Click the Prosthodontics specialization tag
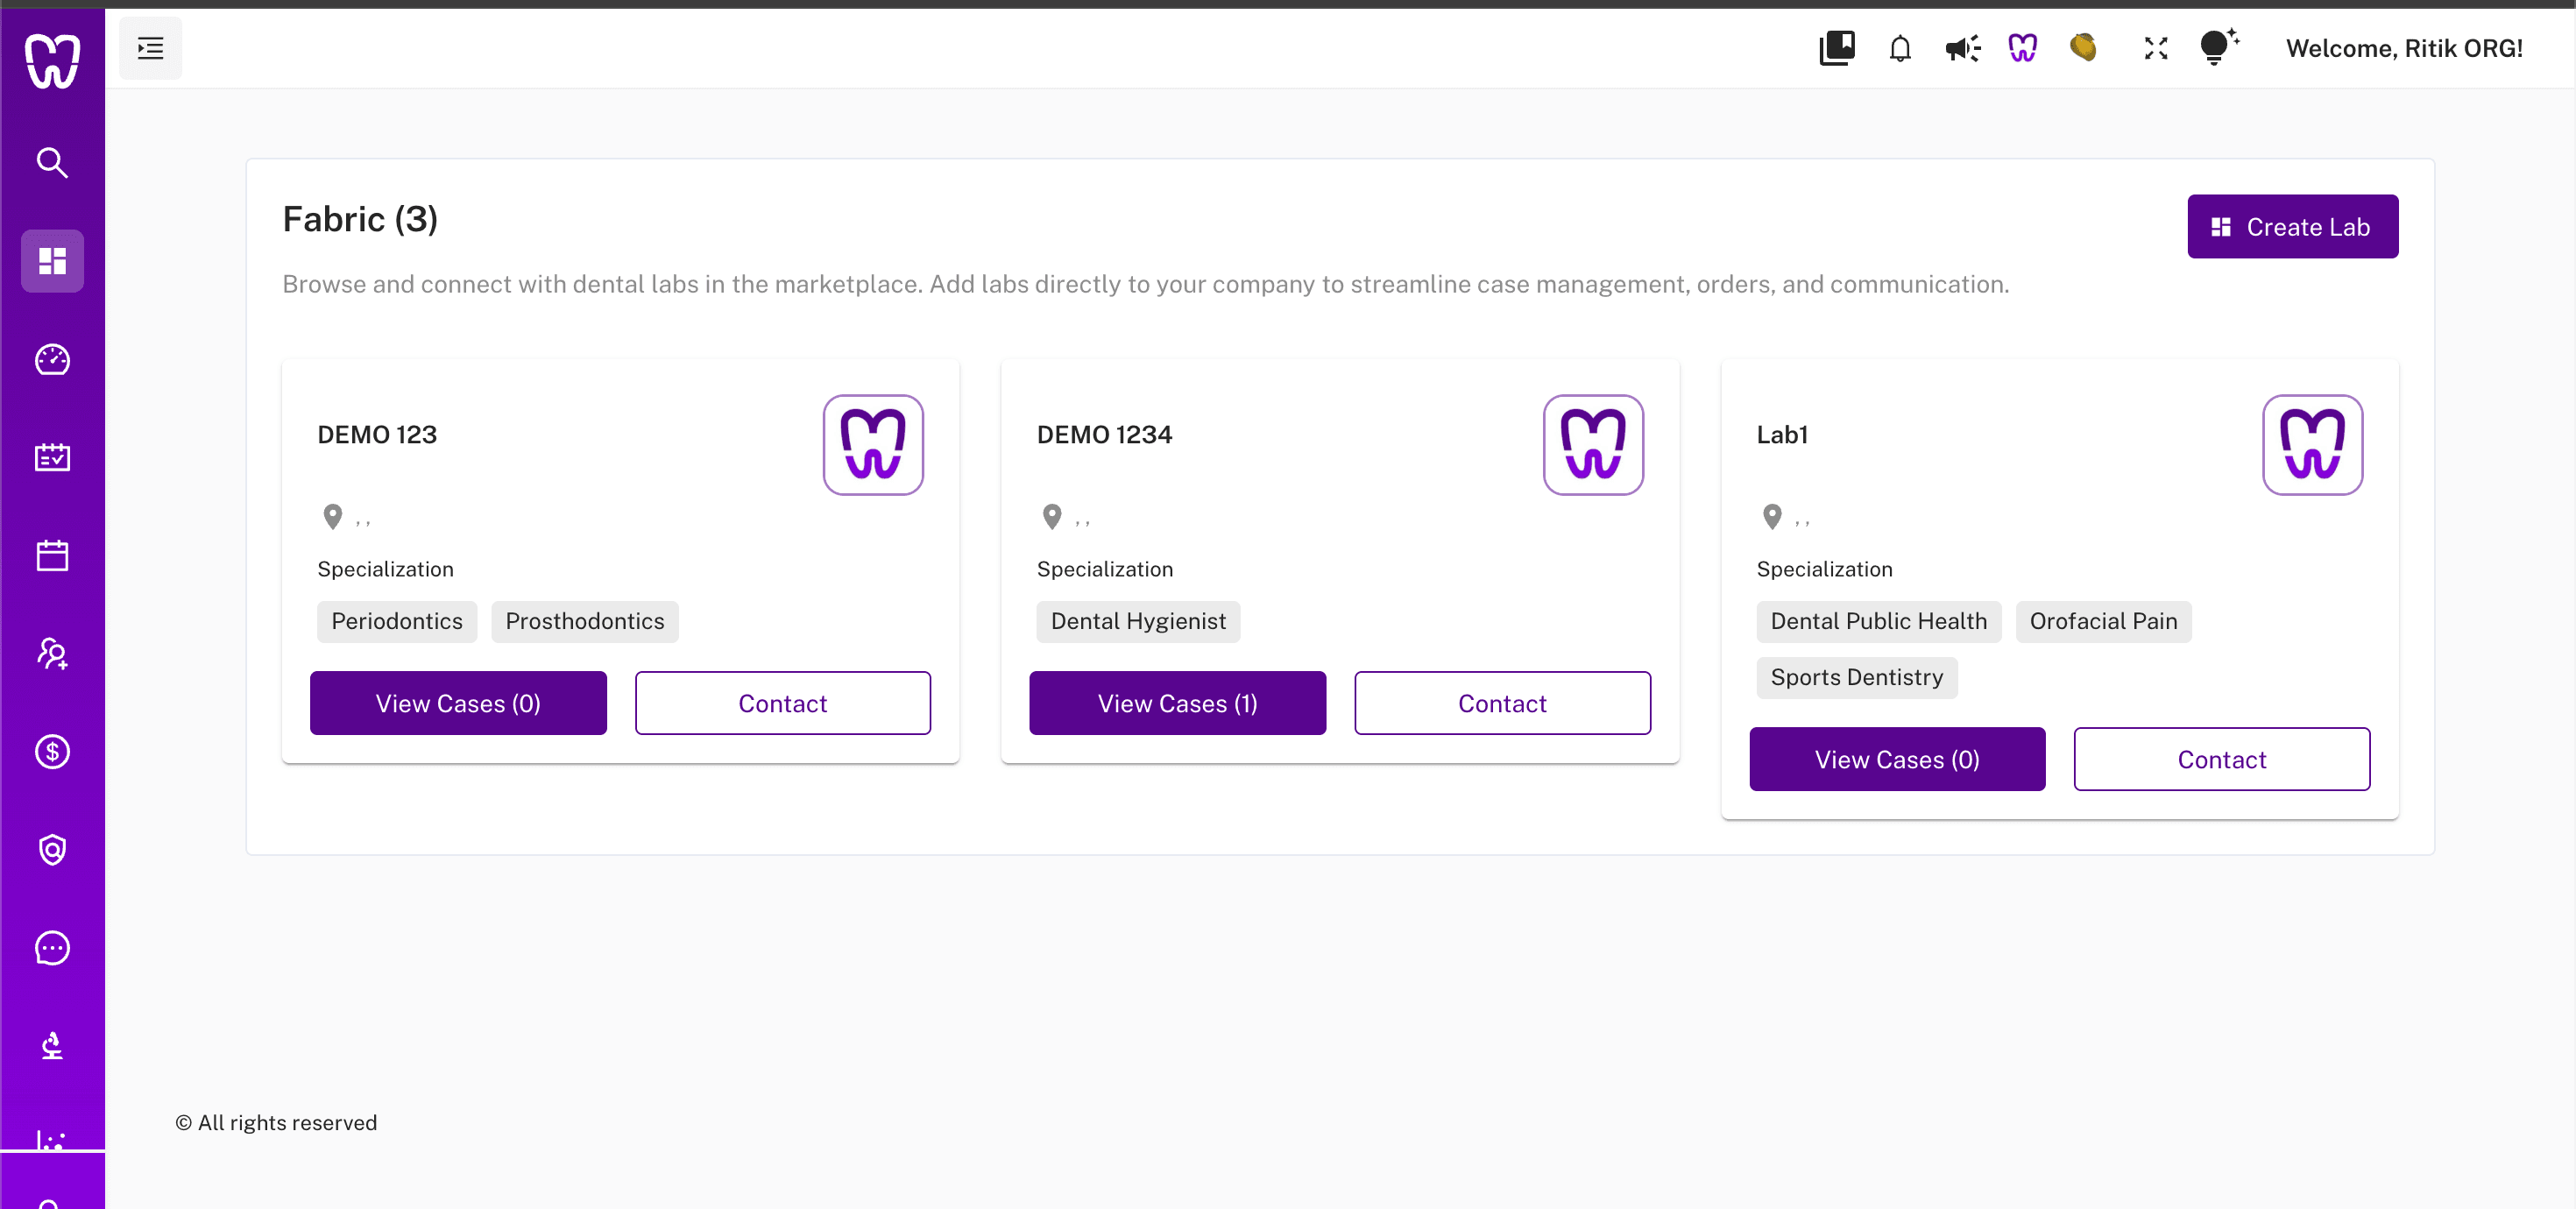2576x1209 pixels. tap(585, 621)
